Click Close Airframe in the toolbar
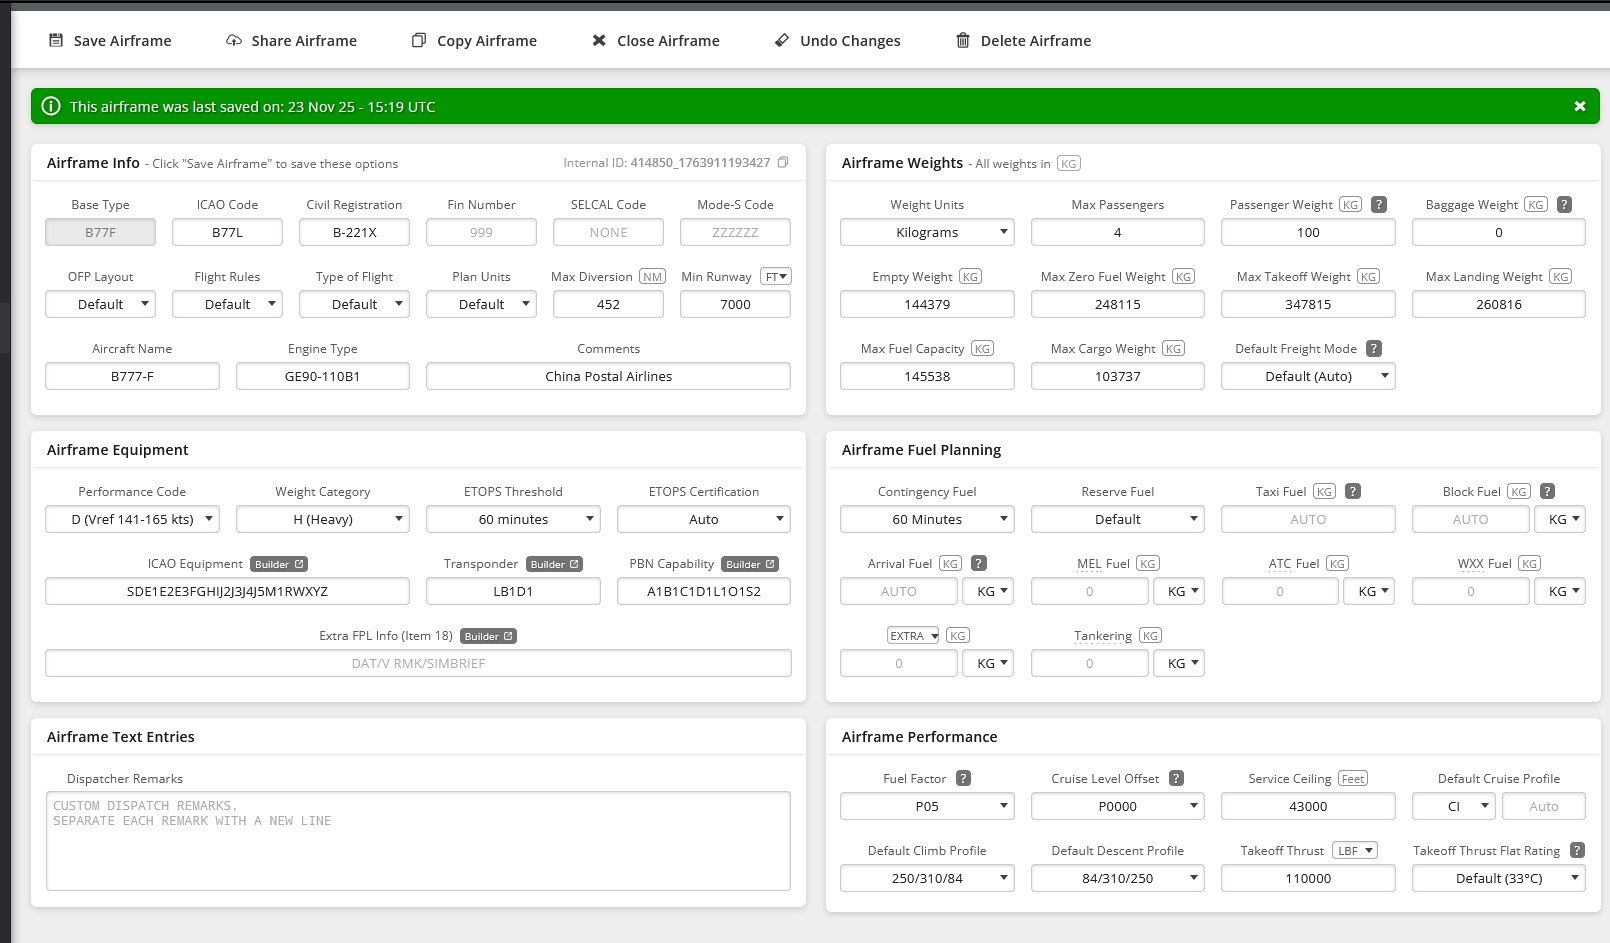 (x=656, y=41)
